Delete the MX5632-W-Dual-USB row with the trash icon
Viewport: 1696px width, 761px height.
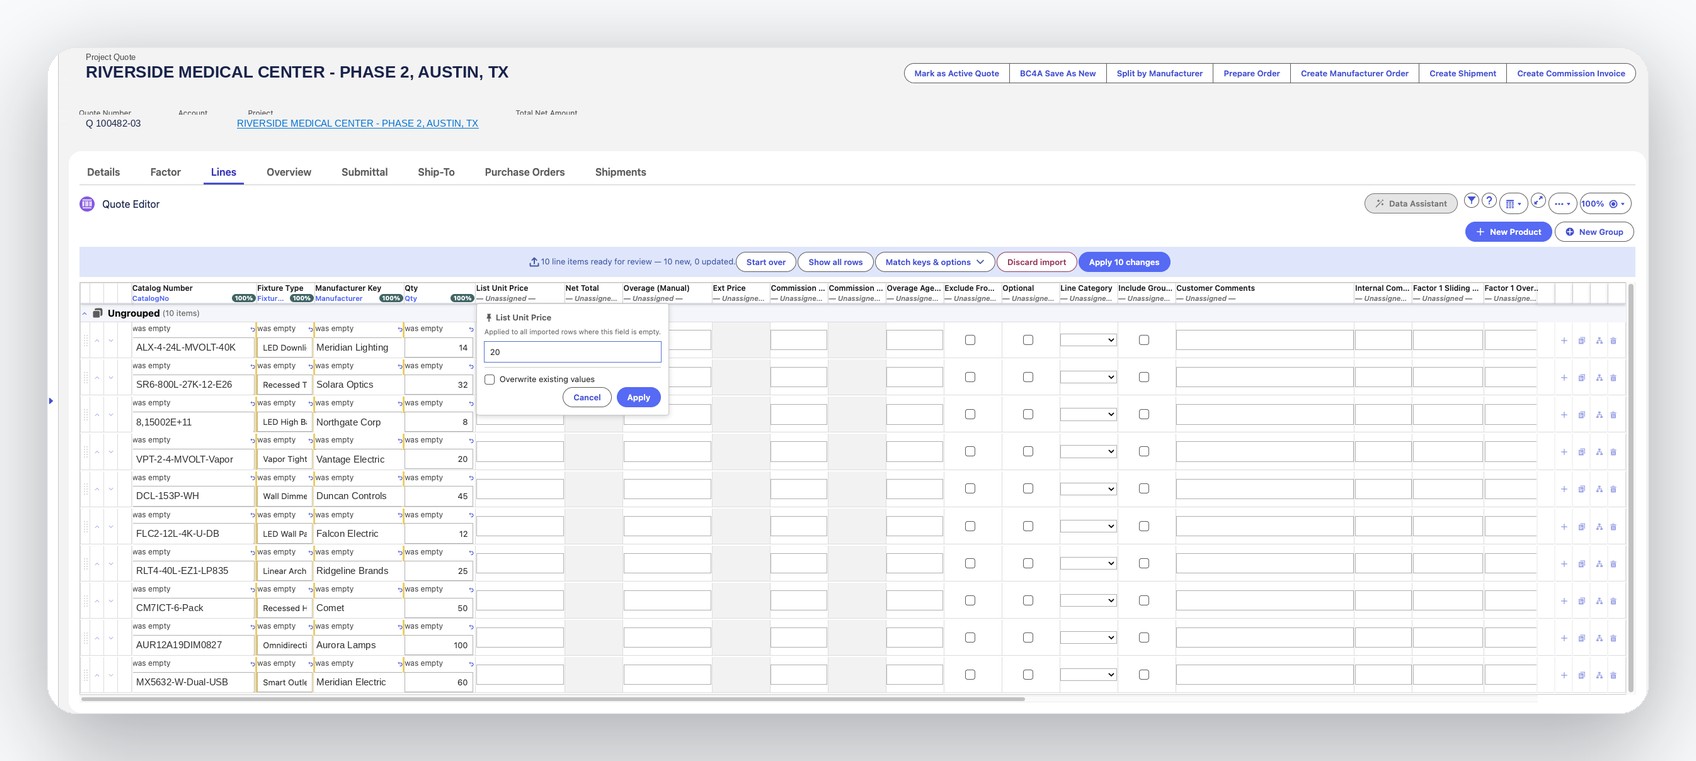[x=1613, y=675]
